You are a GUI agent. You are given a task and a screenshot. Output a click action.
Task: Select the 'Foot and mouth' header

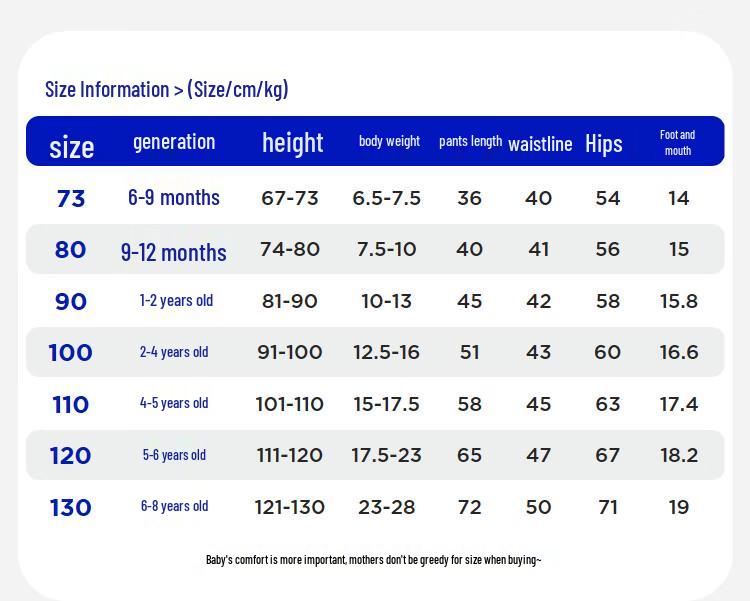tap(678, 142)
